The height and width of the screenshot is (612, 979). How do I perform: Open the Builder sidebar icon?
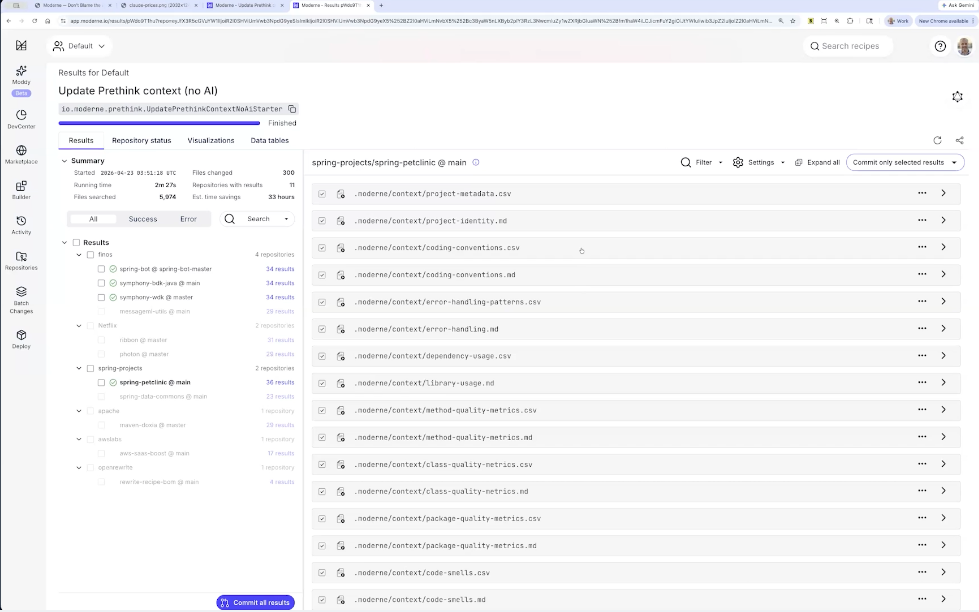coord(21,190)
